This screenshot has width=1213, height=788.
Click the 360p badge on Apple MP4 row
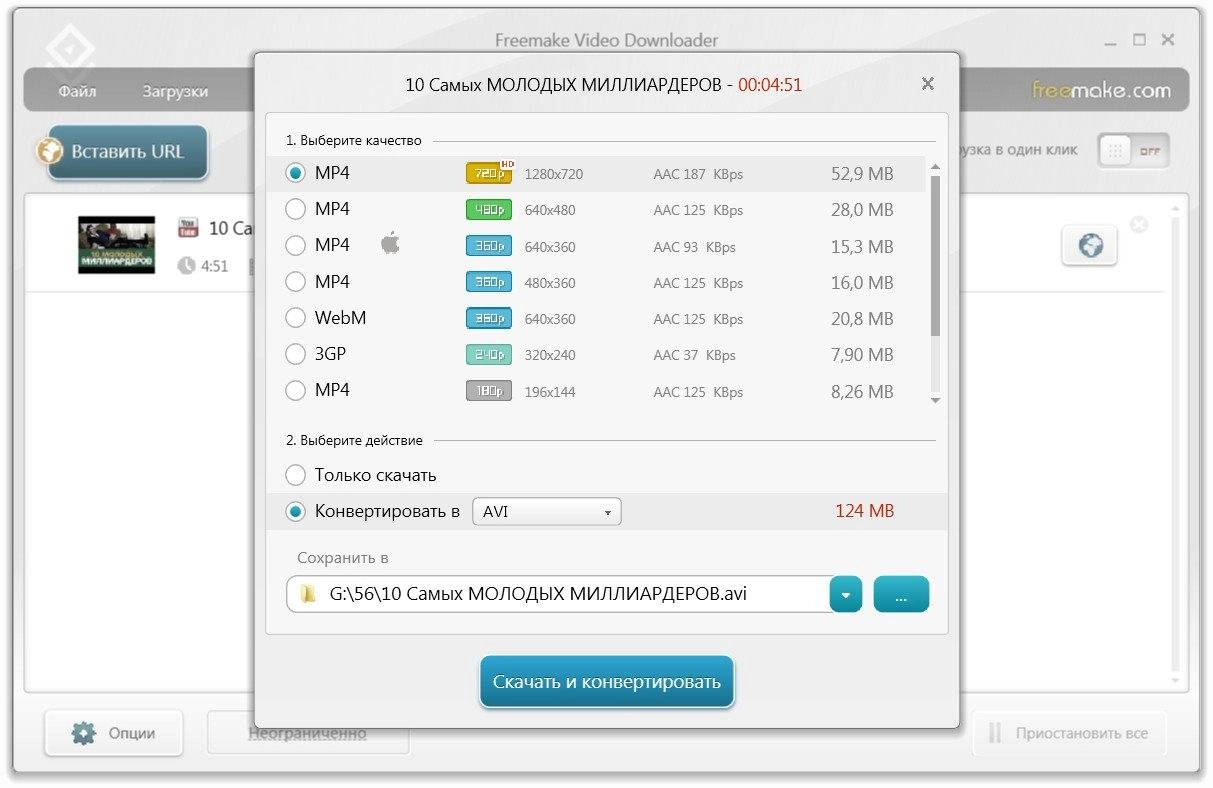(x=489, y=246)
